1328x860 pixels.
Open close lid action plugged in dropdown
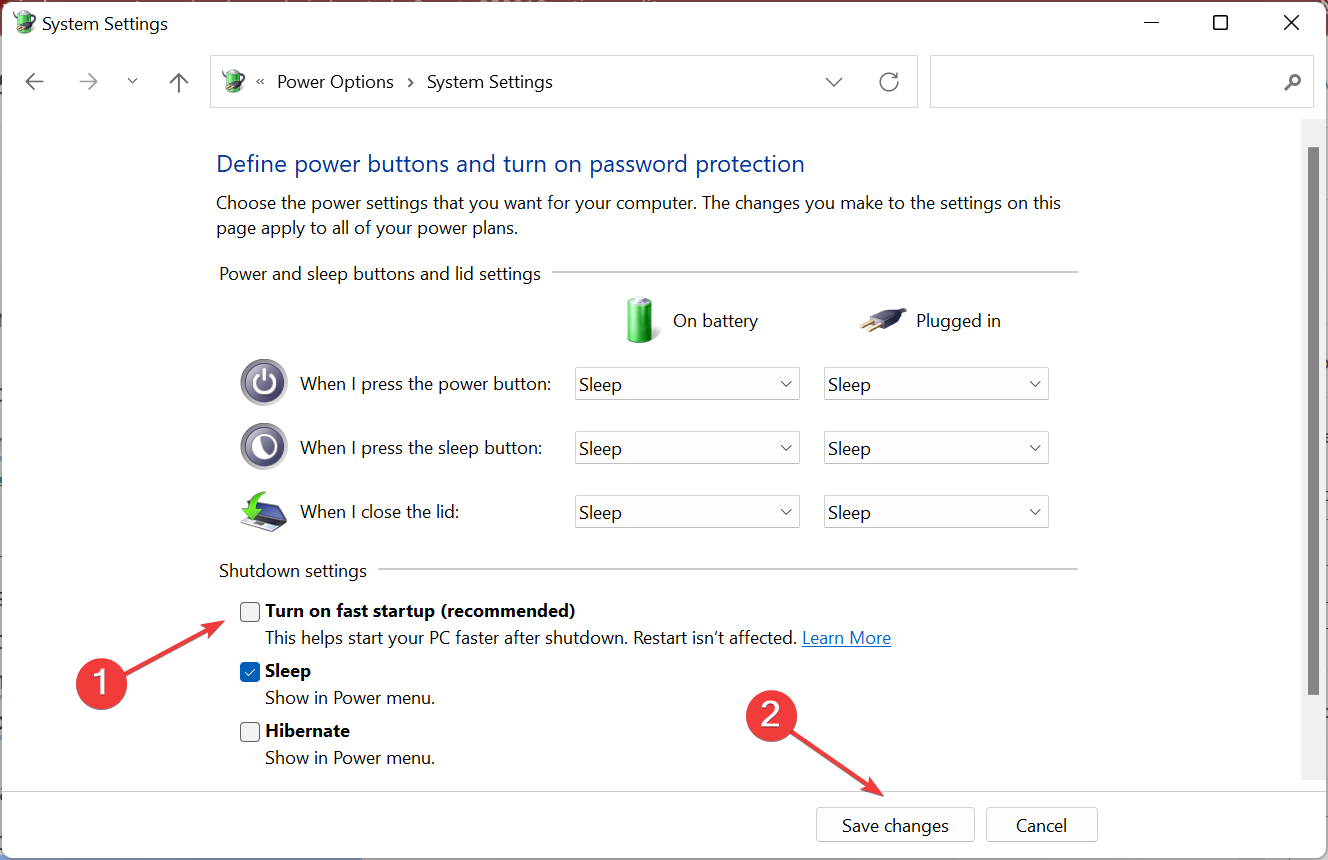coord(936,512)
